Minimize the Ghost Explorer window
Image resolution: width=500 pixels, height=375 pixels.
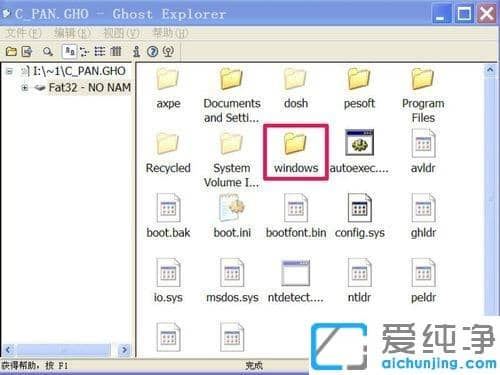(x=441, y=14)
